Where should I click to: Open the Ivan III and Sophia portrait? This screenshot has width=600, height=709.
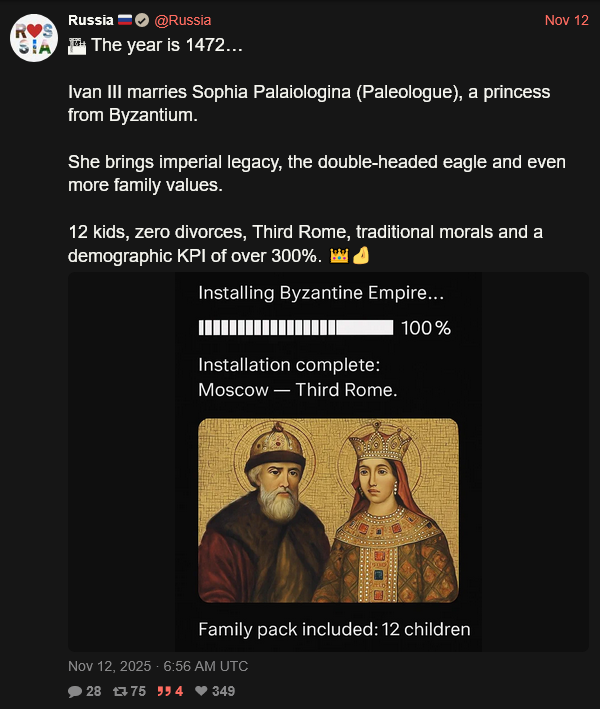tap(328, 510)
